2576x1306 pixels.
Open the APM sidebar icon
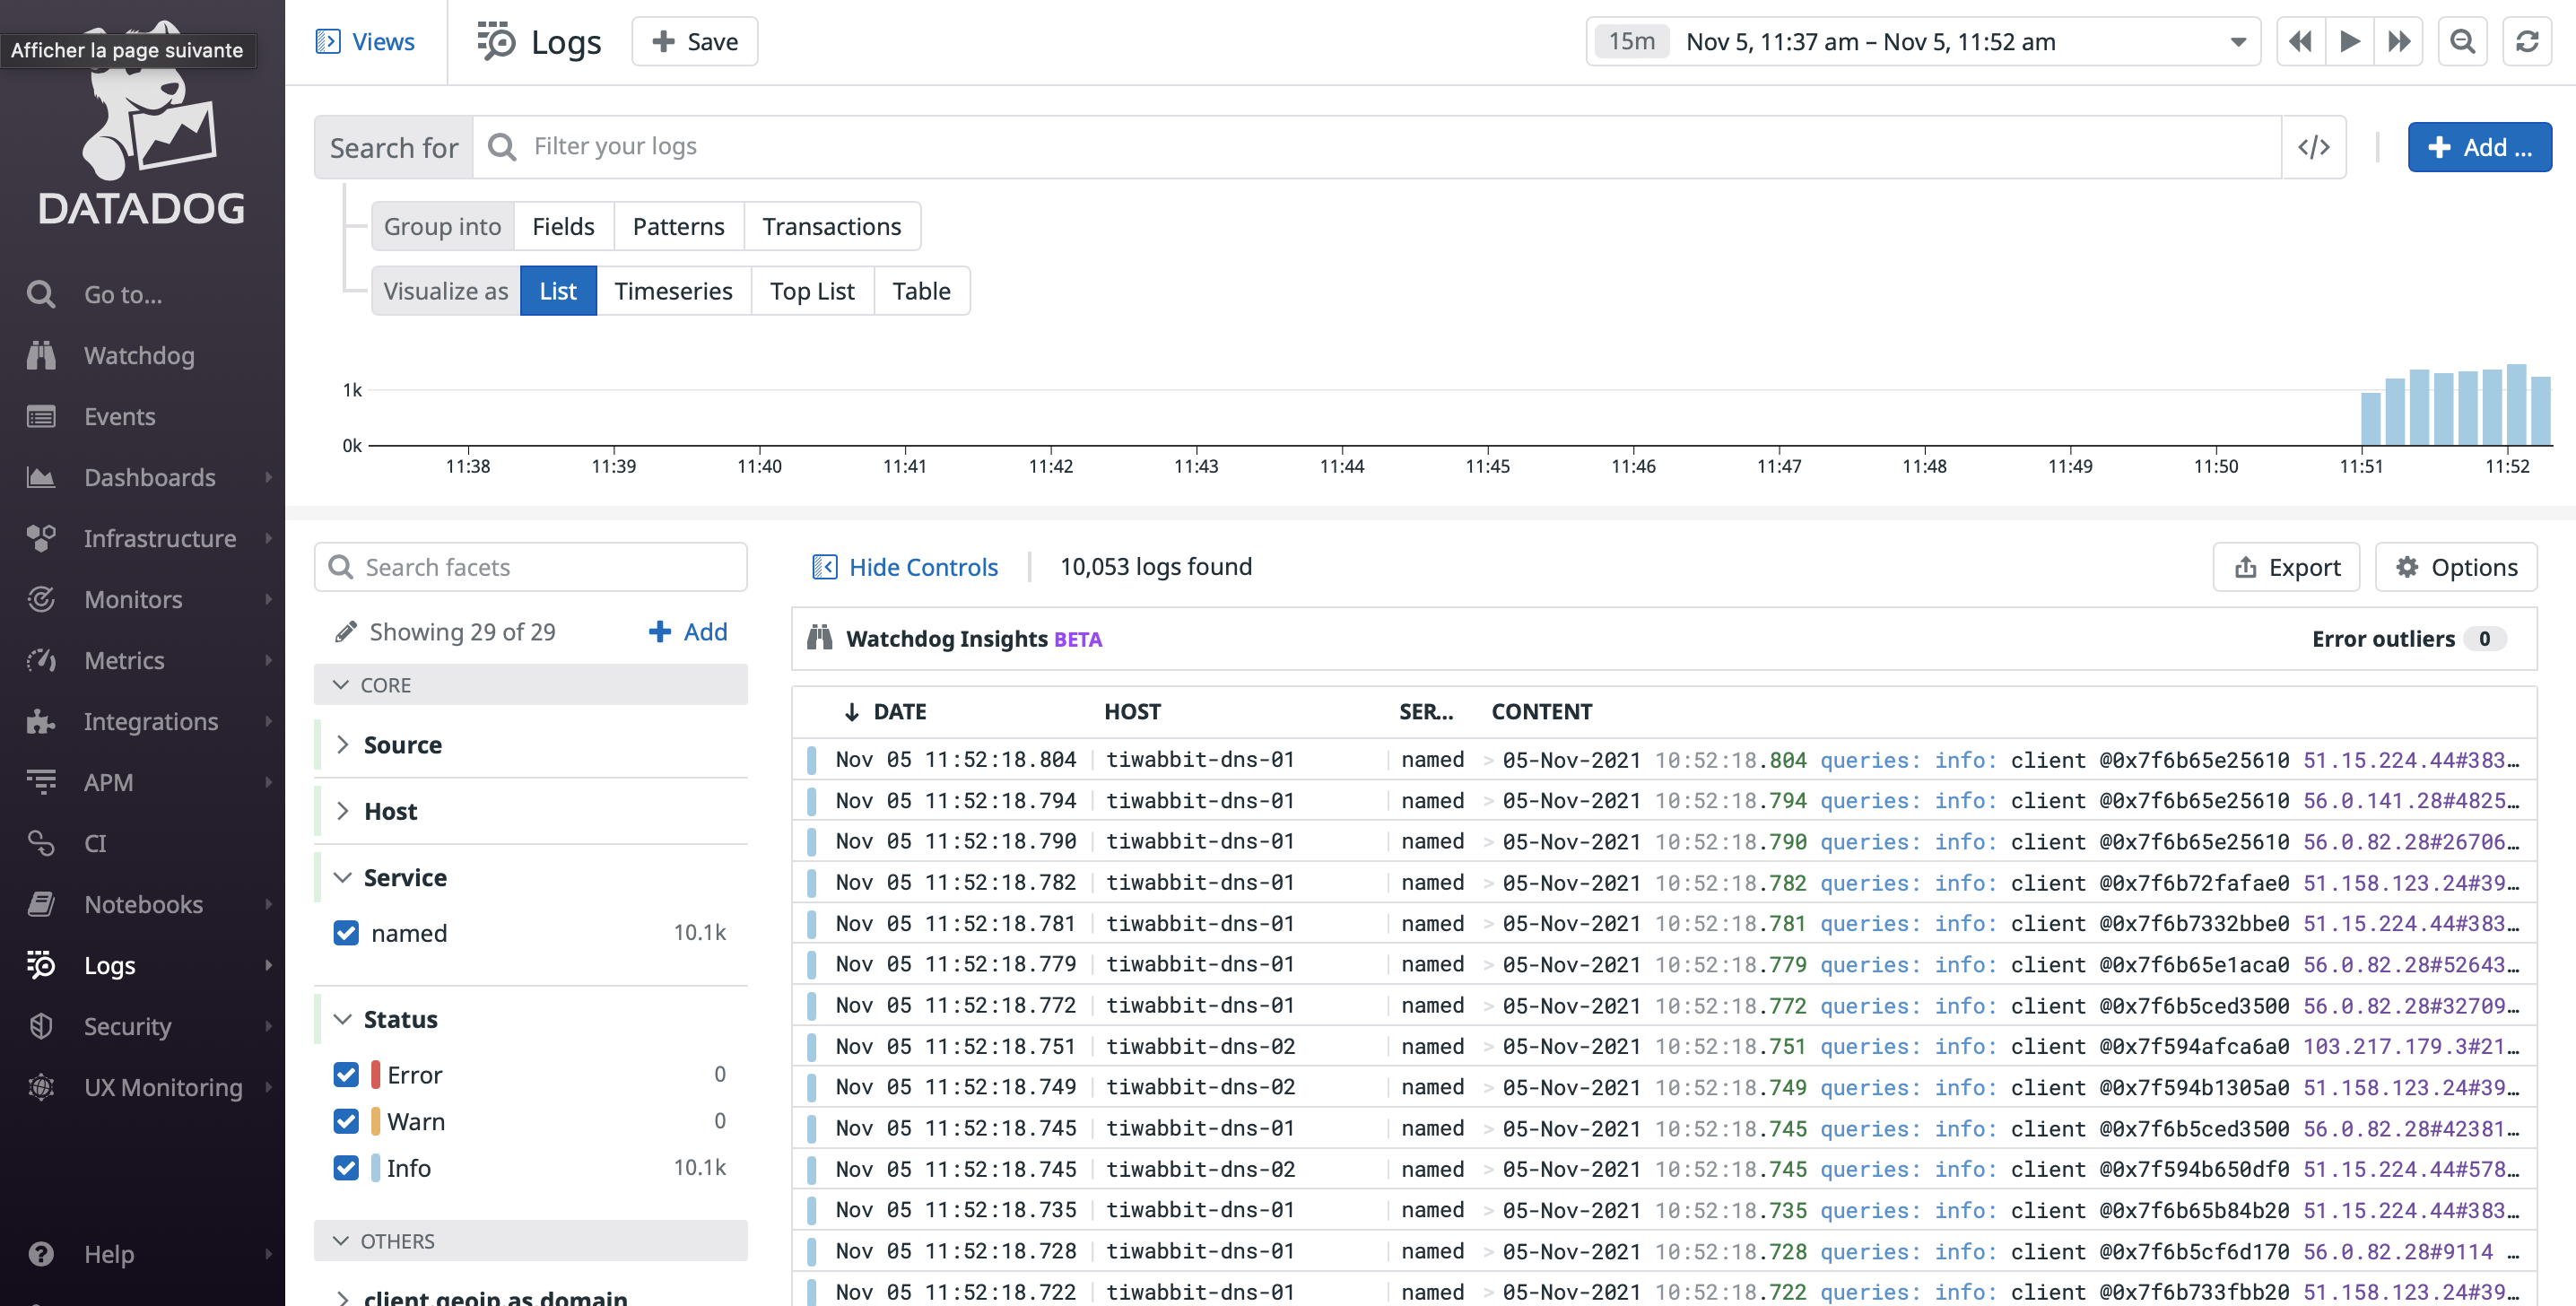(x=41, y=782)
